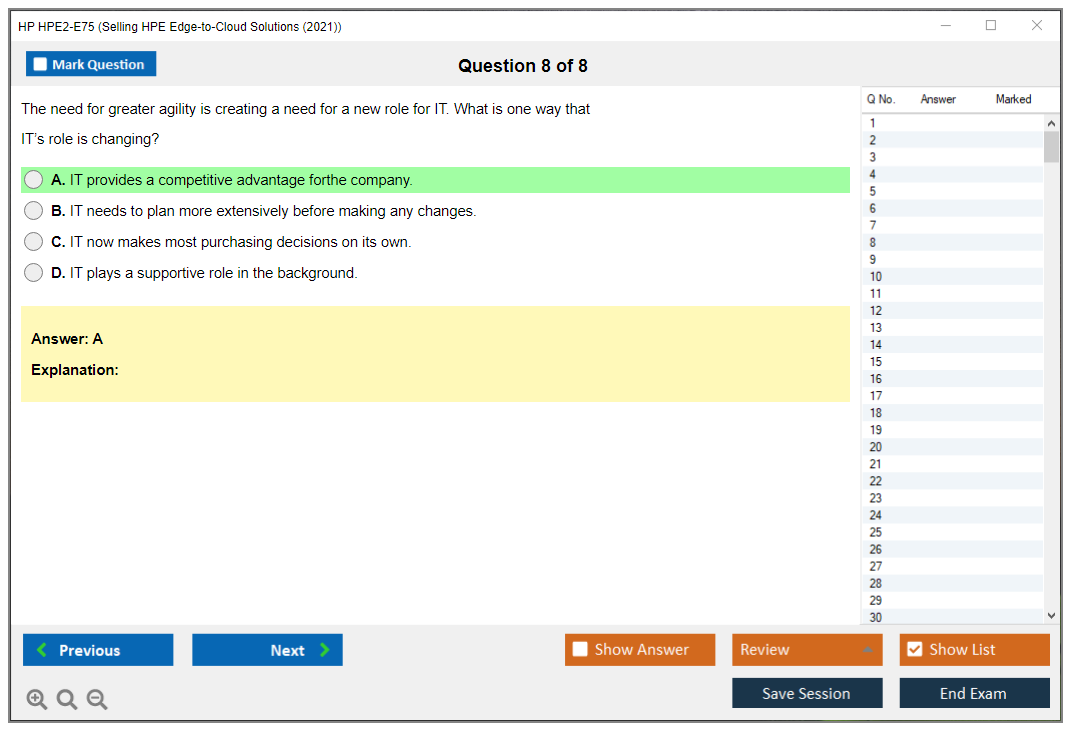Click the question list scrollbar thumb
Image resolution: width=1075 pixels, height=735 pixels.
(x=1051, y=146)
